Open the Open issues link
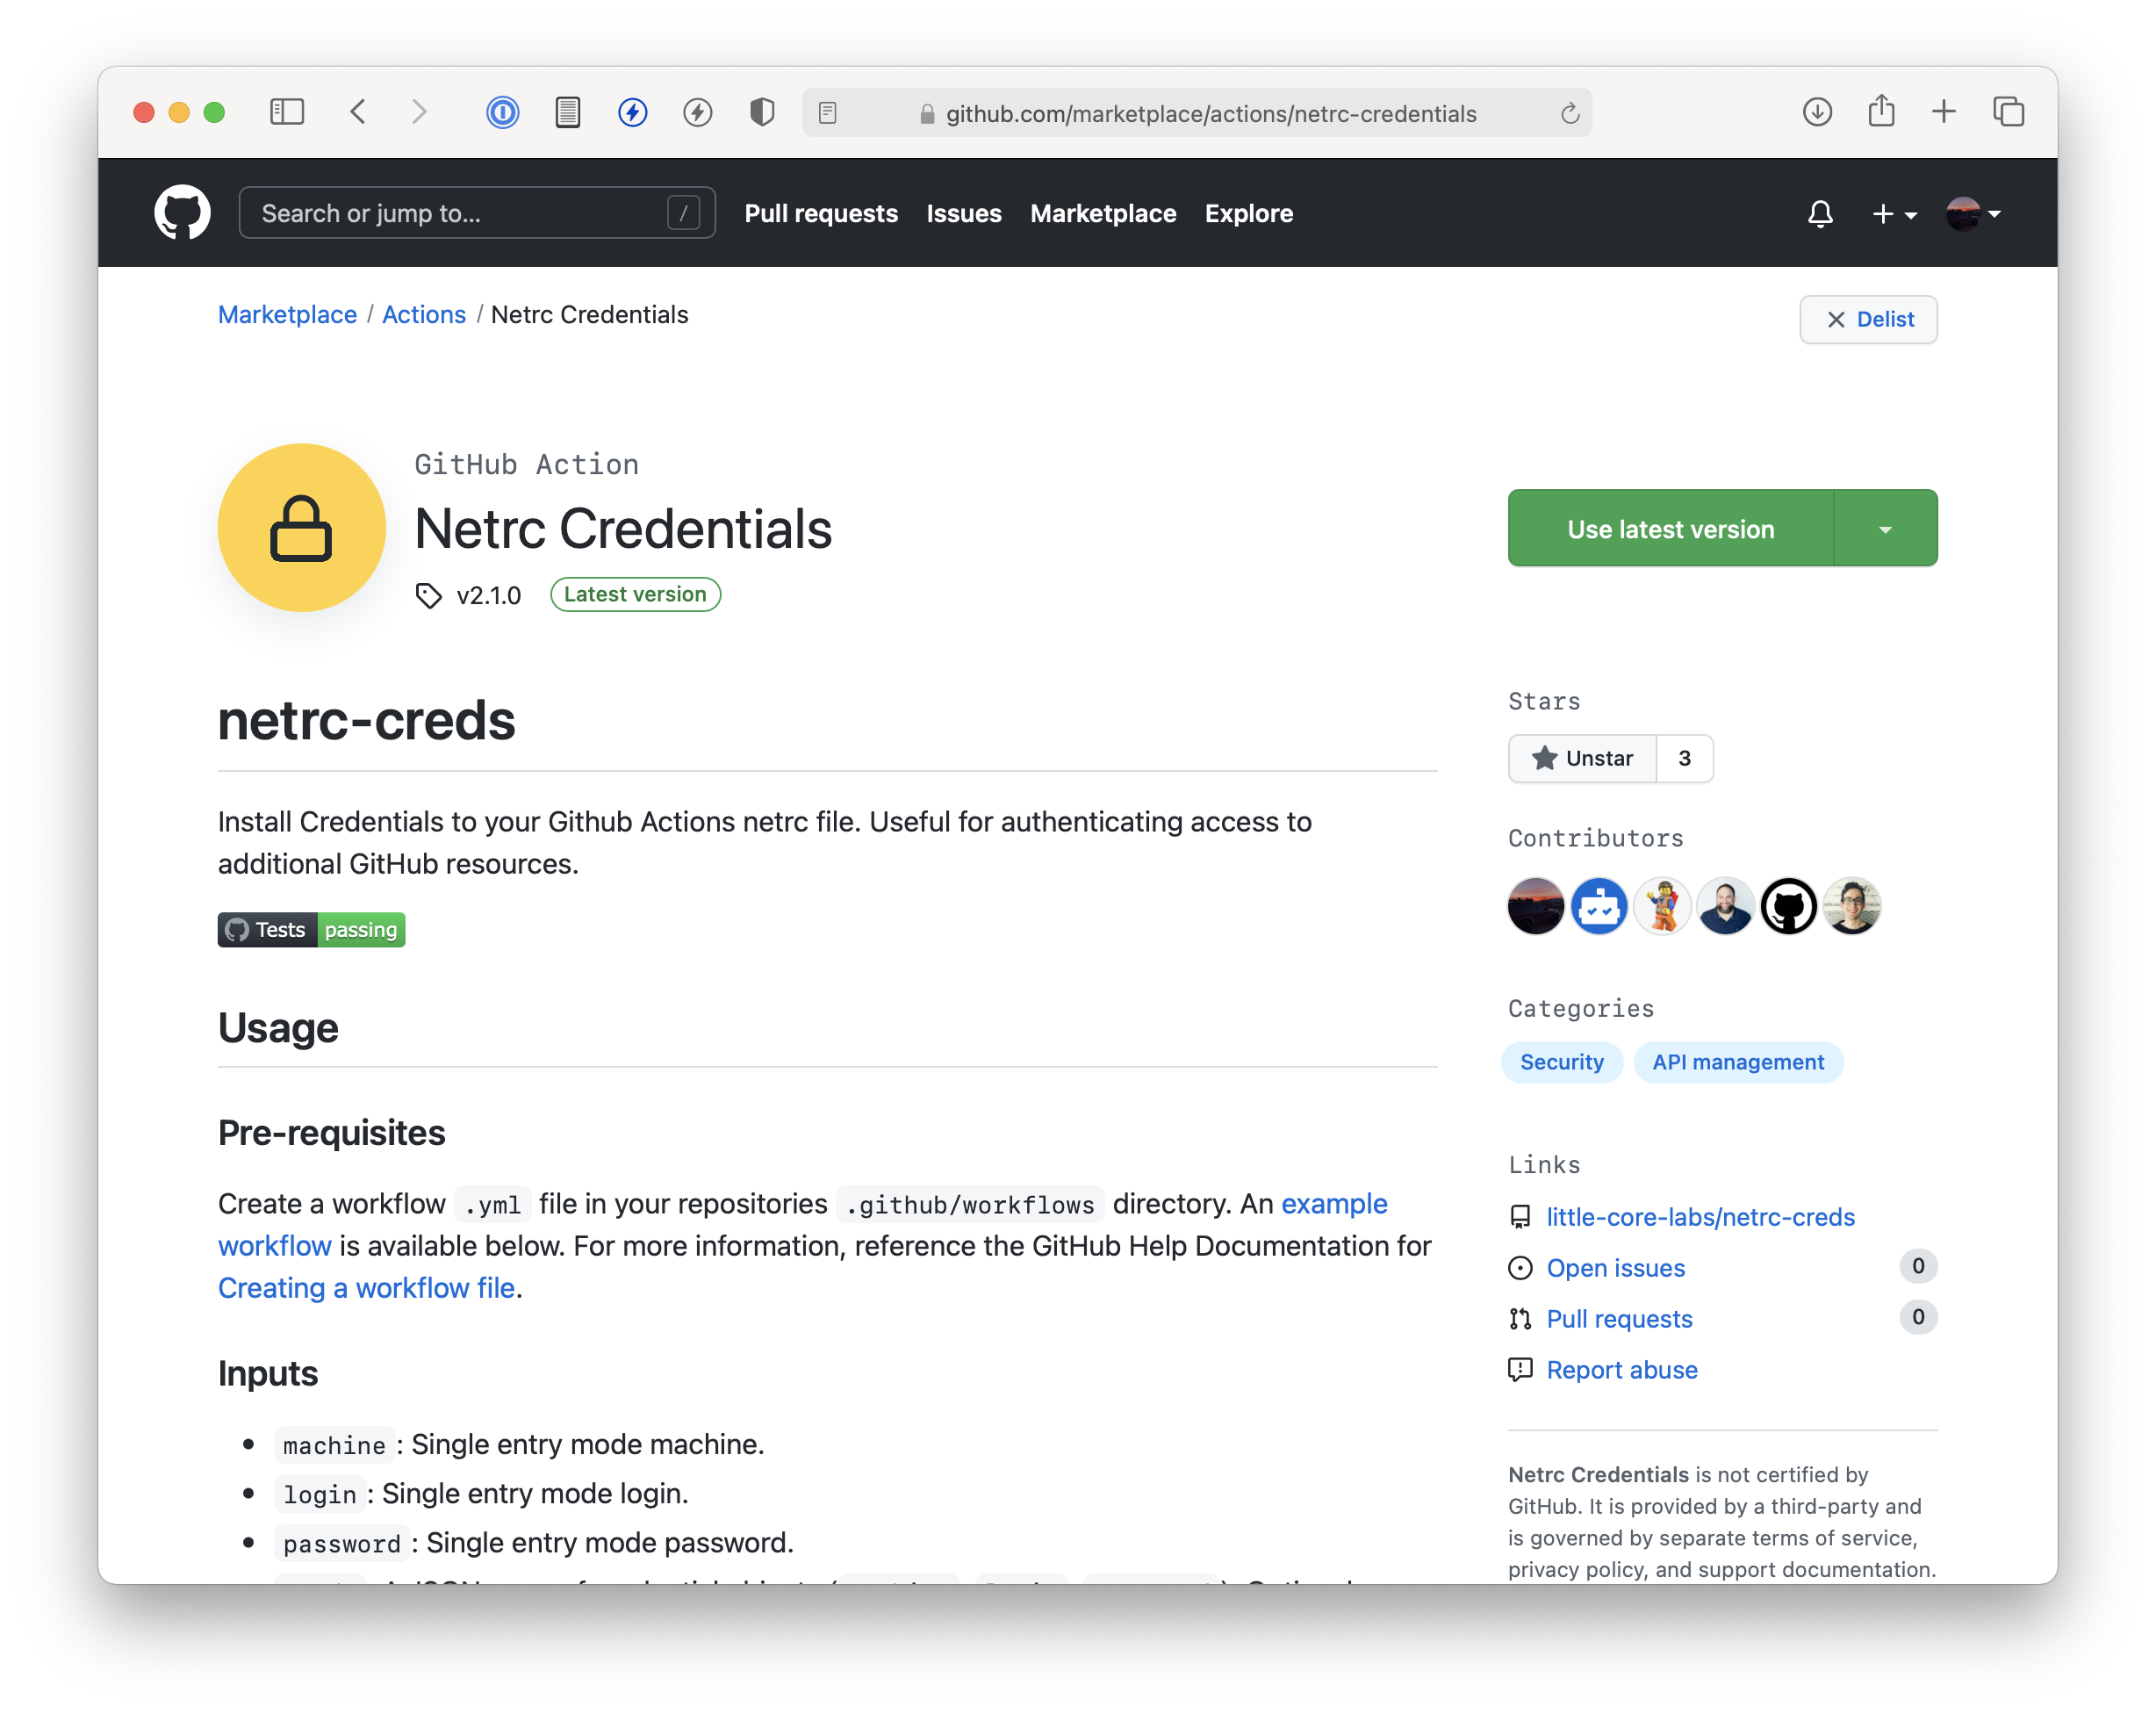Image resolution: width=2156 pixels, height=1714 pixels. (x=1616, y=1268)
